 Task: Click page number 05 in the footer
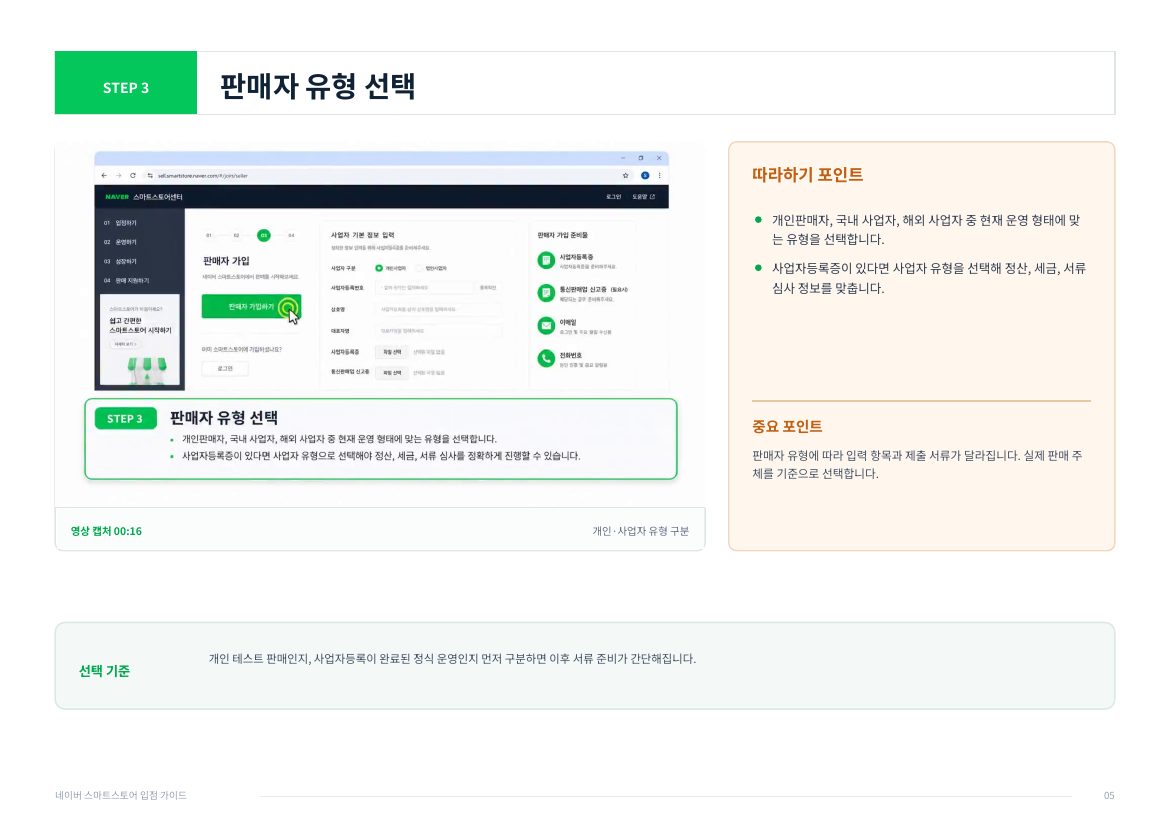1109,795
